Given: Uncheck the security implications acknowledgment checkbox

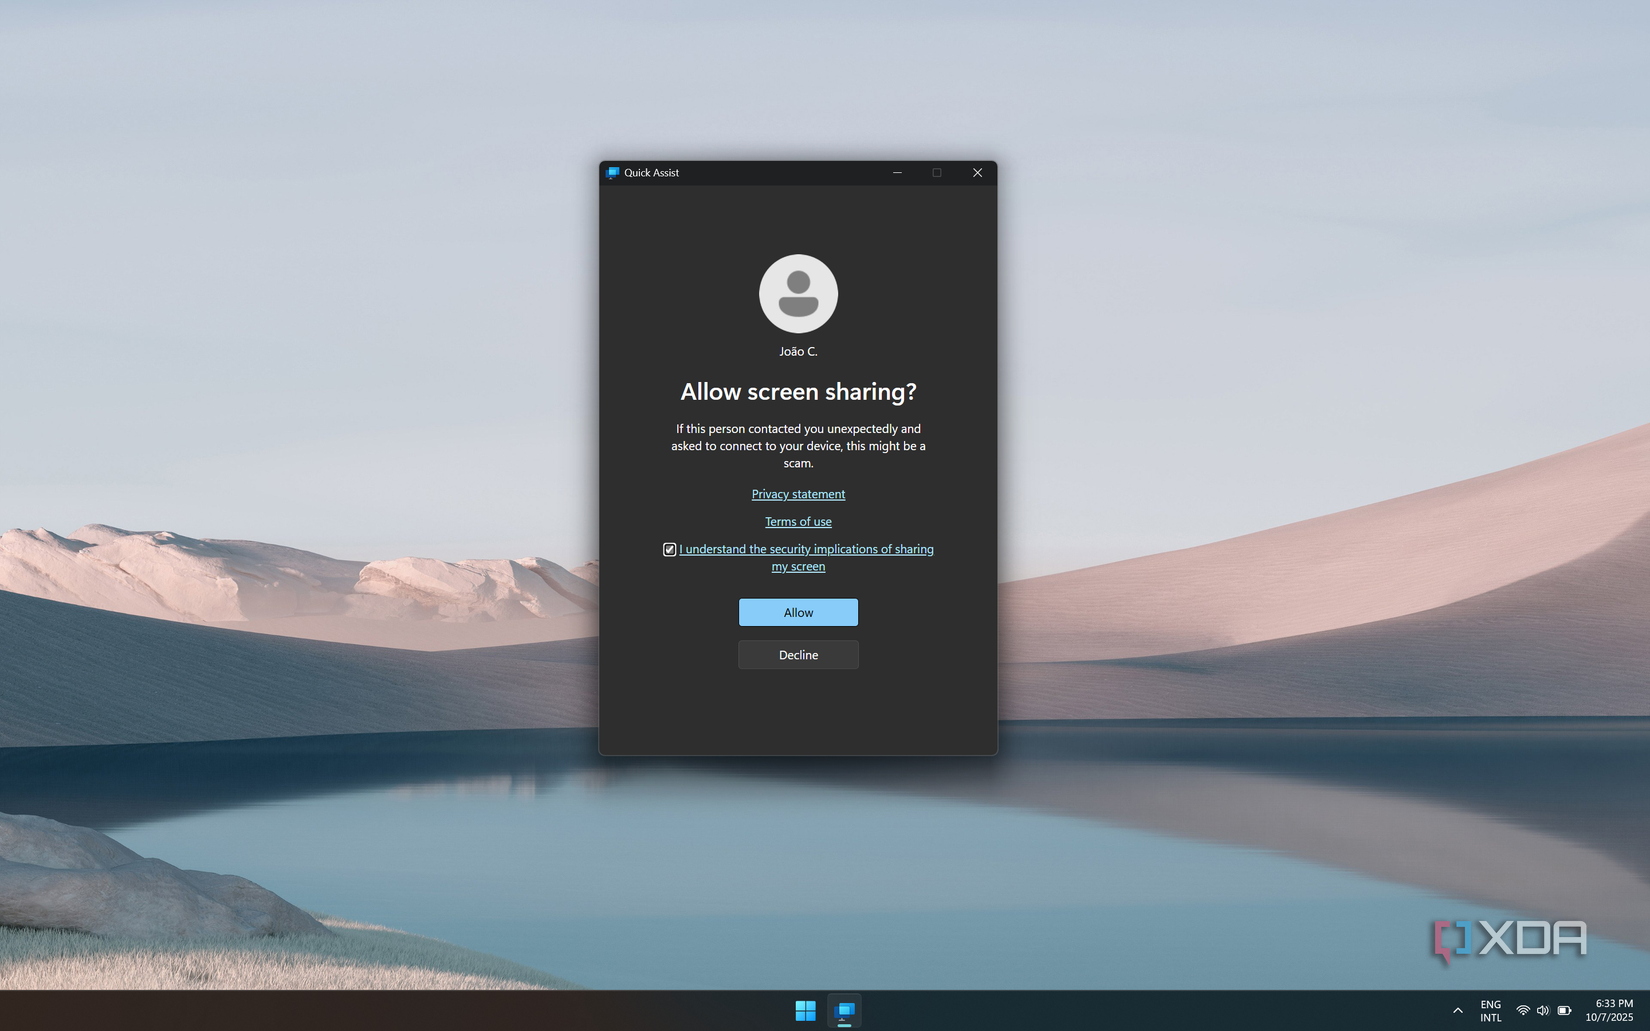Looking at the screenshot, I should point(669,549).
